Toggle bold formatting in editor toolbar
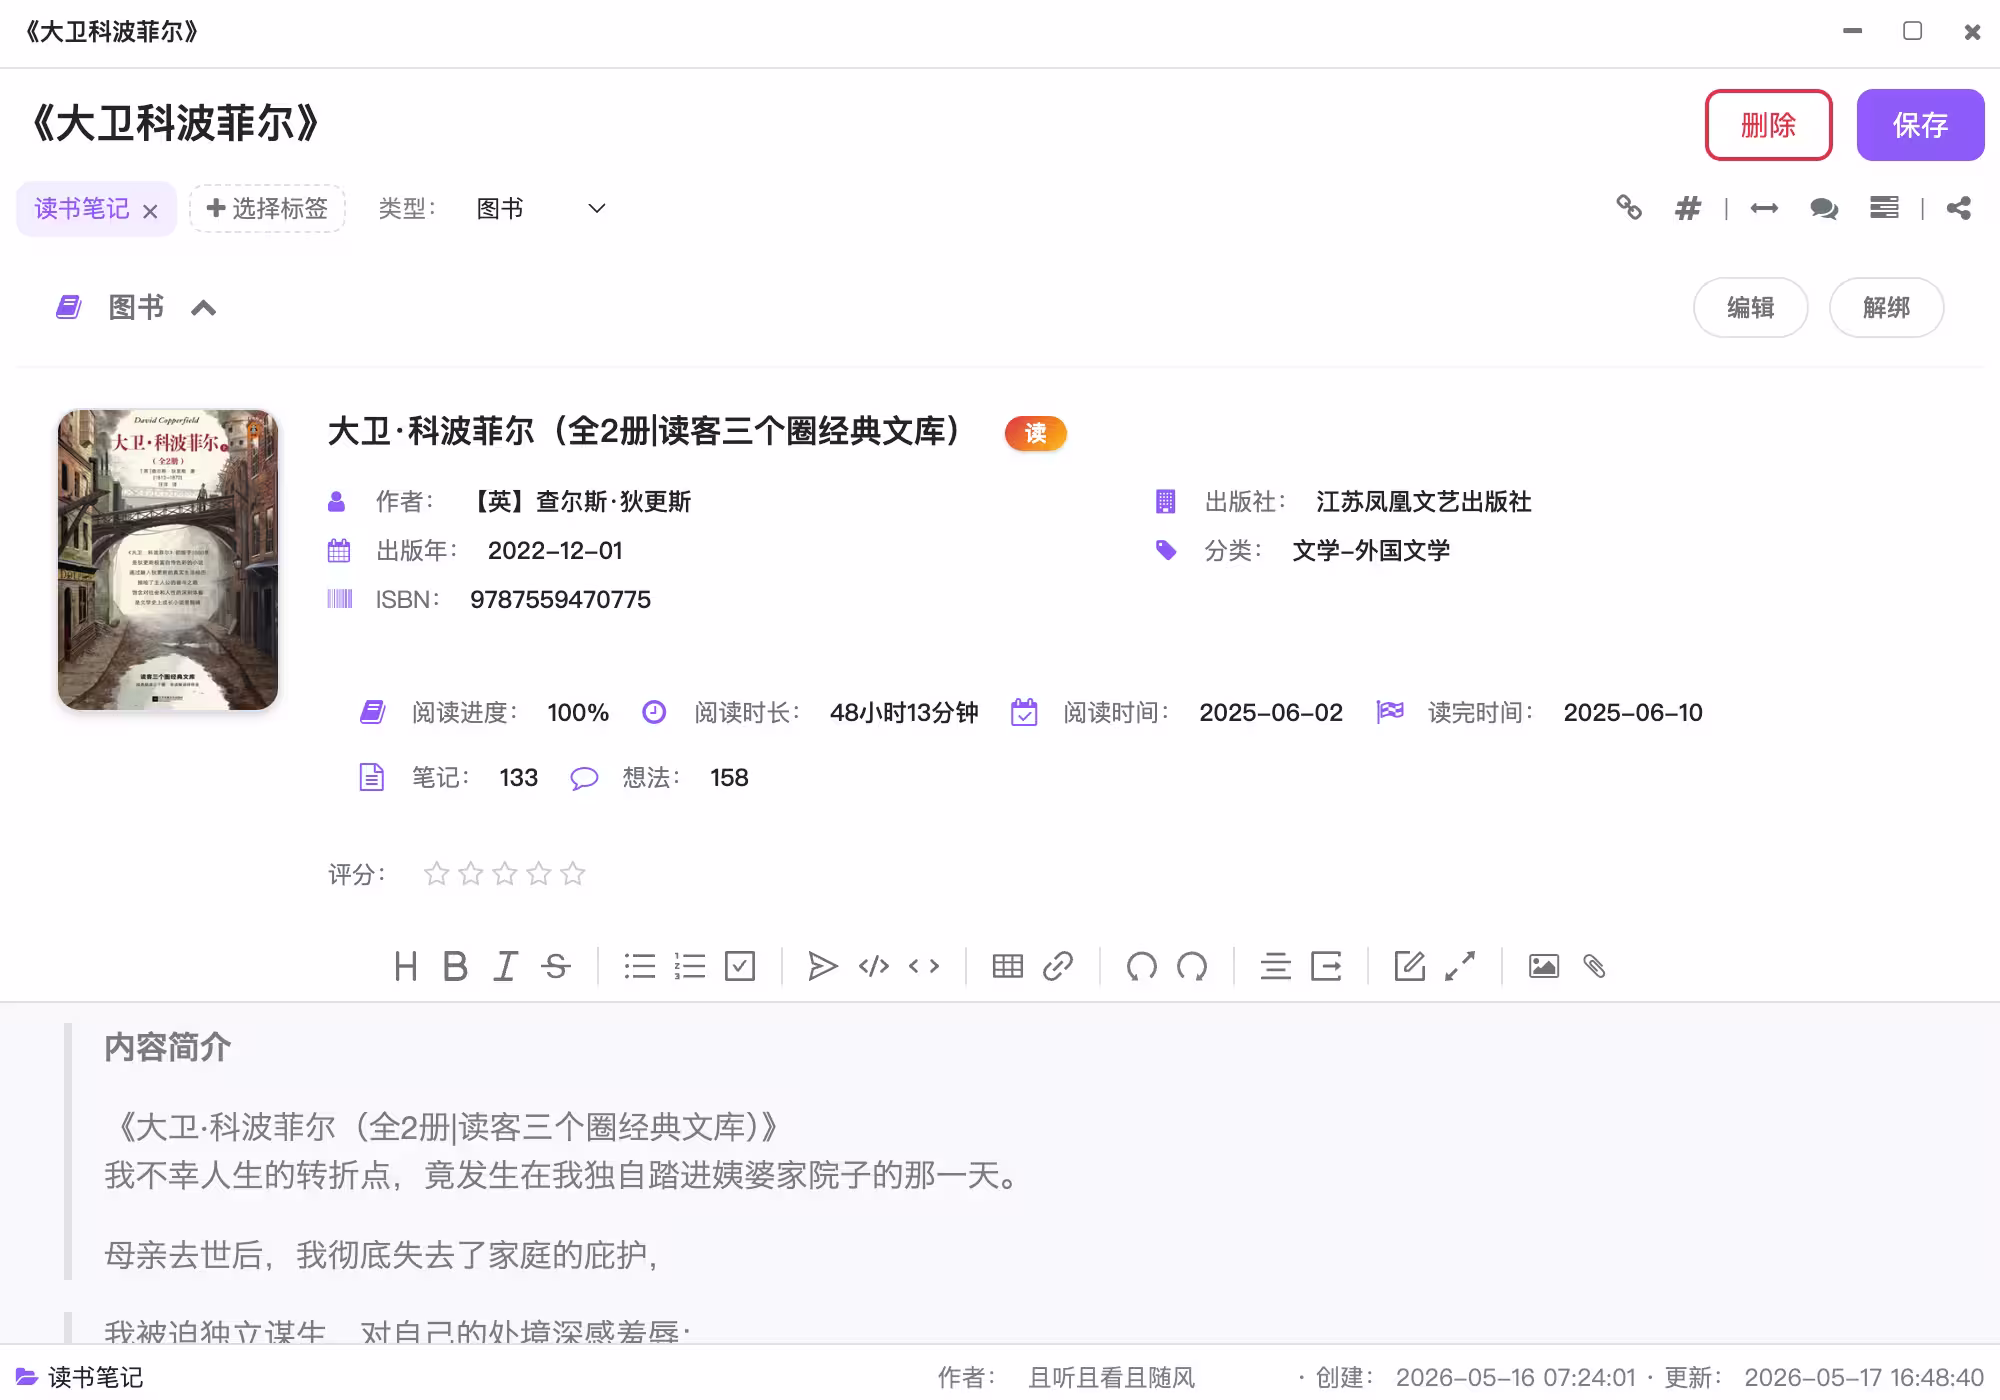This screenshot has width=2000, height=1400. 455,966
